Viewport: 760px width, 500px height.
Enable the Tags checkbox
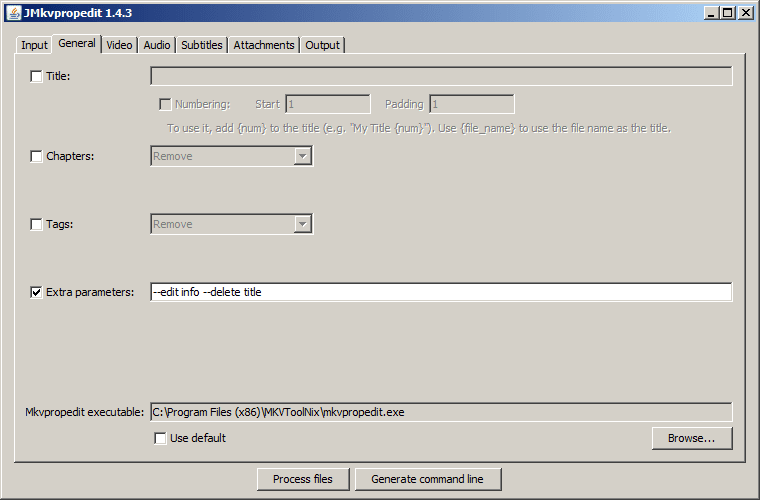coord(36,224)
